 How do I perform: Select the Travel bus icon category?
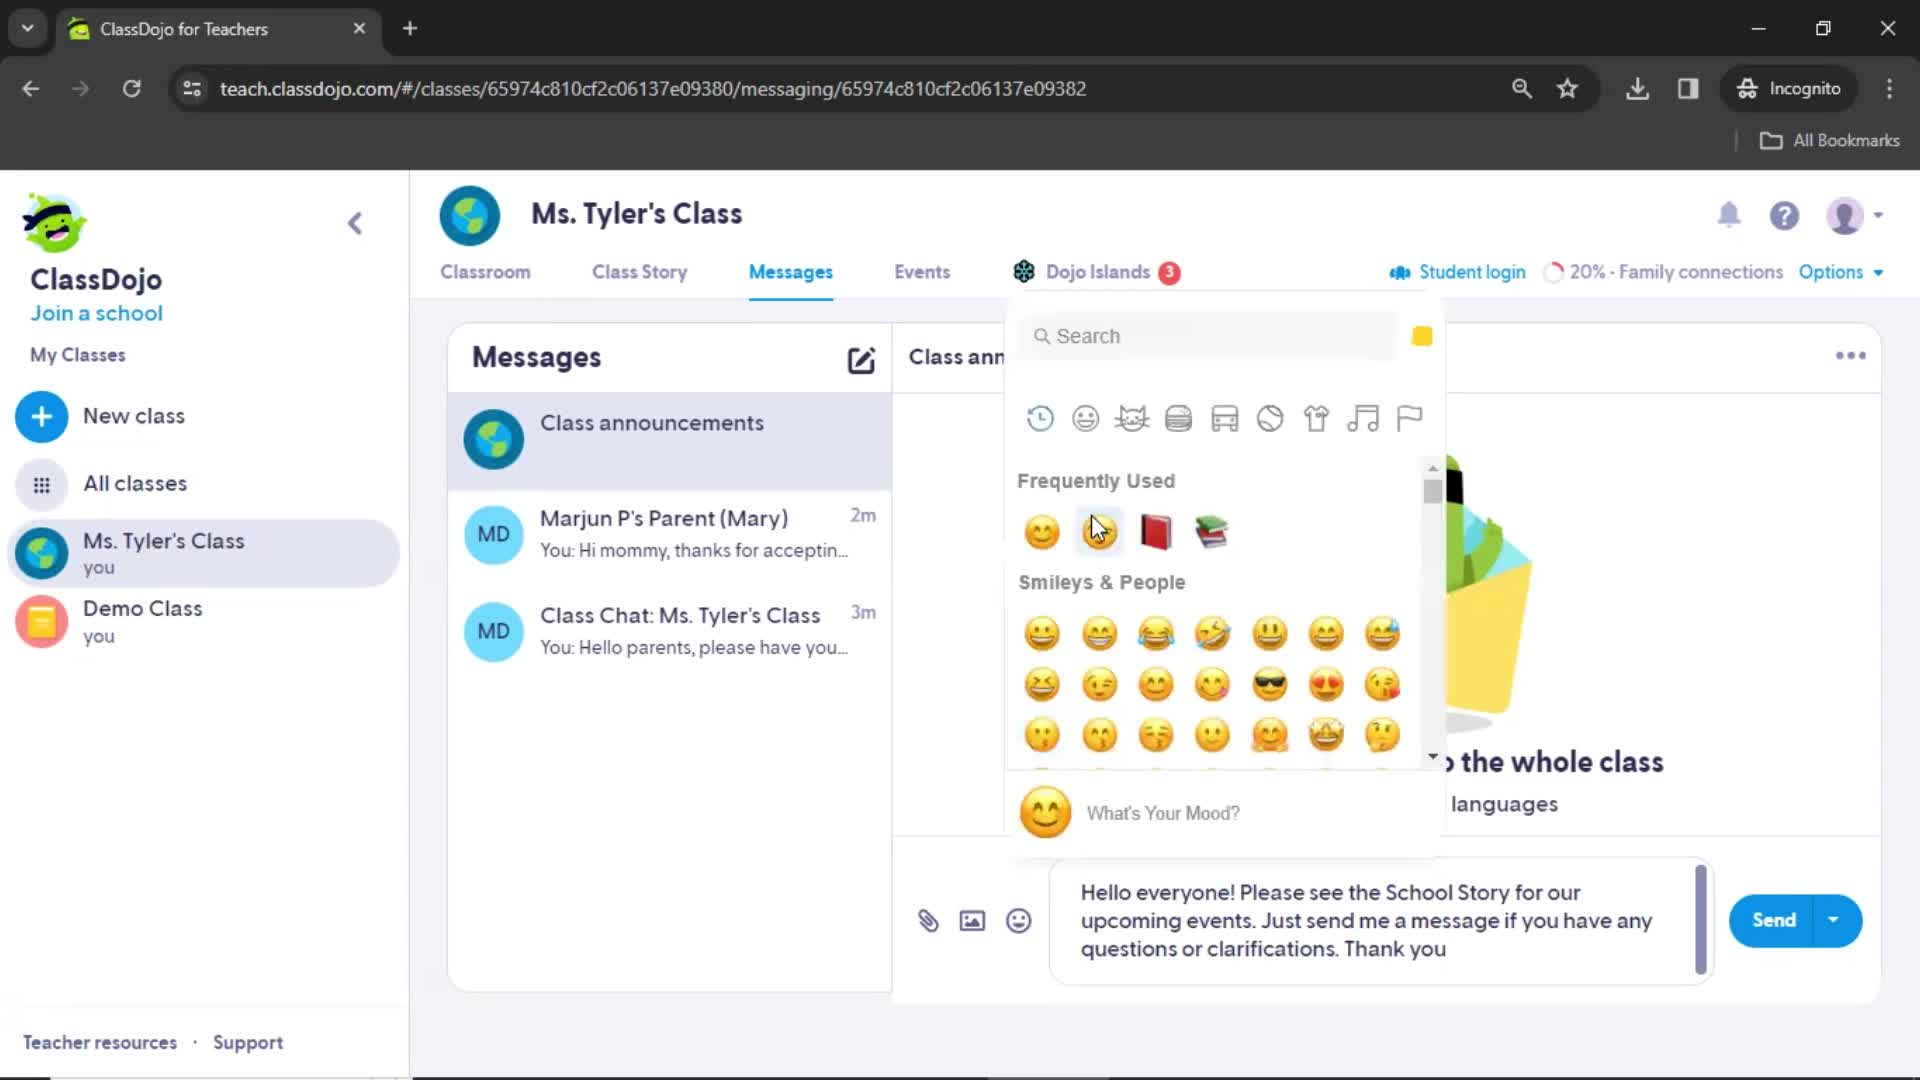(1224, 418)
